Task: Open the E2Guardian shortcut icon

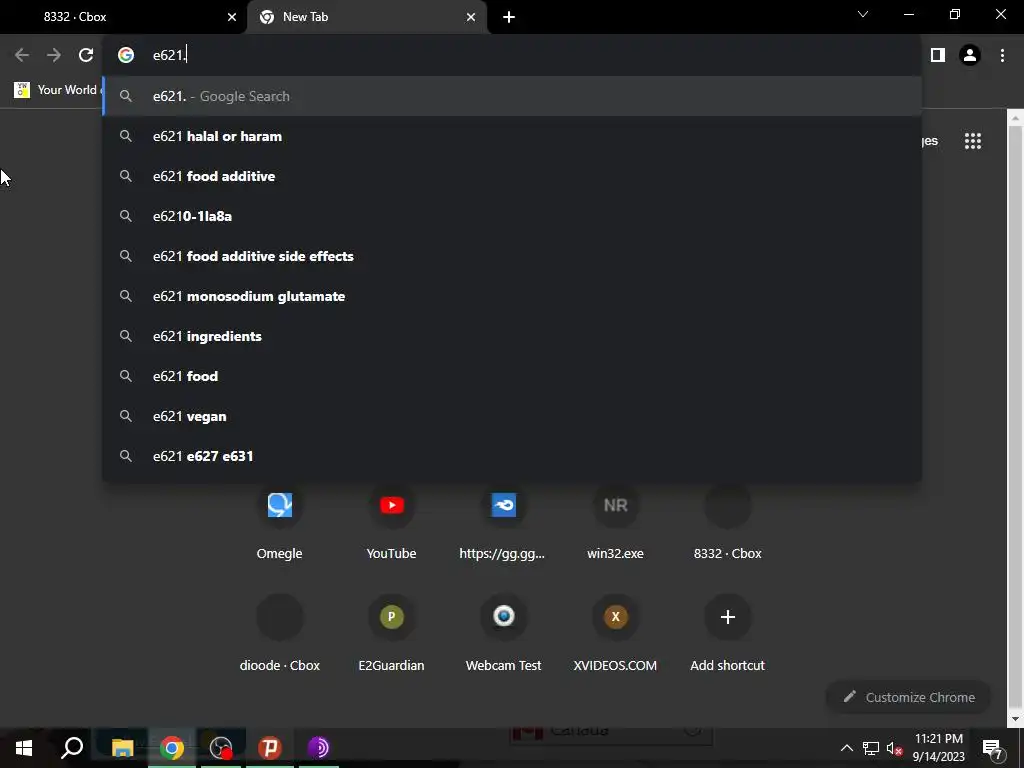Action: [391, 616]
